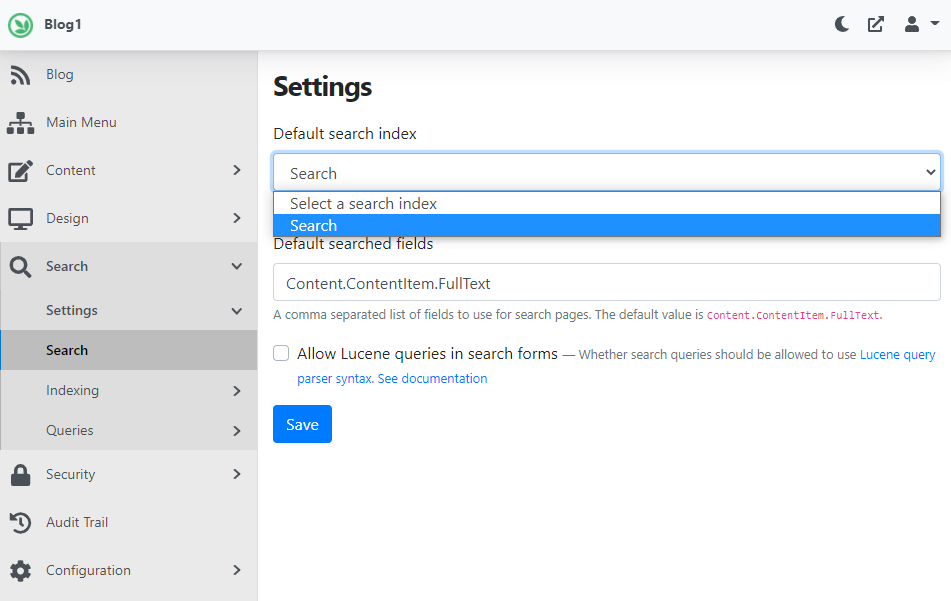Click the 'Default search index' label
Viewport: 951px width, 601px height.
[x=345, y=133]
